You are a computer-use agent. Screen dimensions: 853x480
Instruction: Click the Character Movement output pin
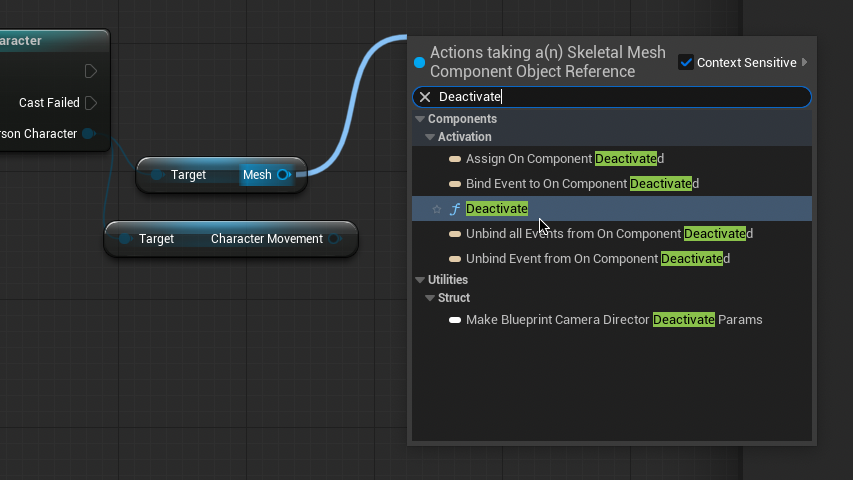335,239
